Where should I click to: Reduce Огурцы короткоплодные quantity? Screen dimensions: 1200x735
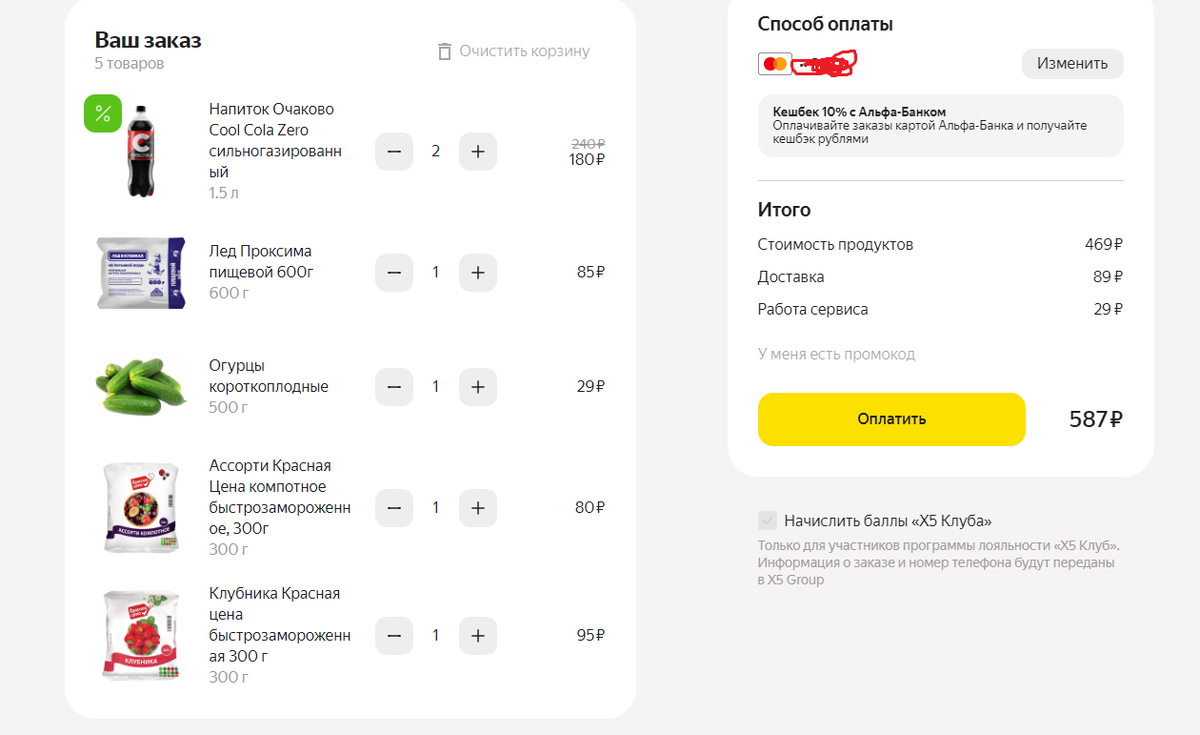pyautogui.click(x=394, y=387)
